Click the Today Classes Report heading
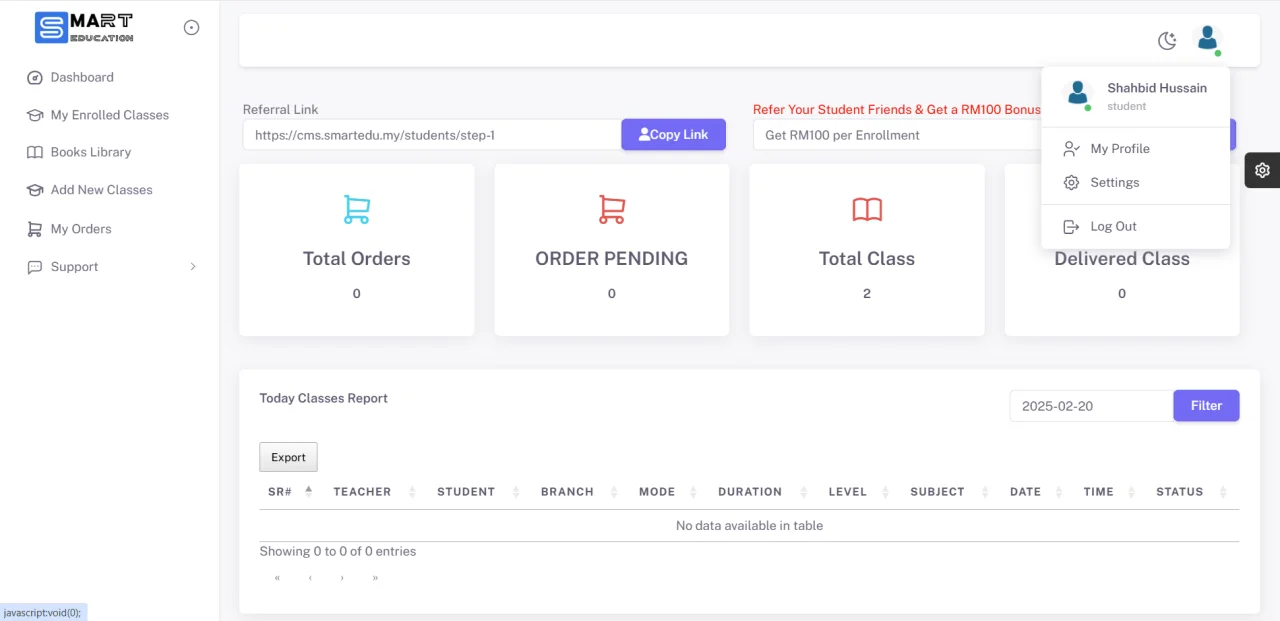 point(323,398)
